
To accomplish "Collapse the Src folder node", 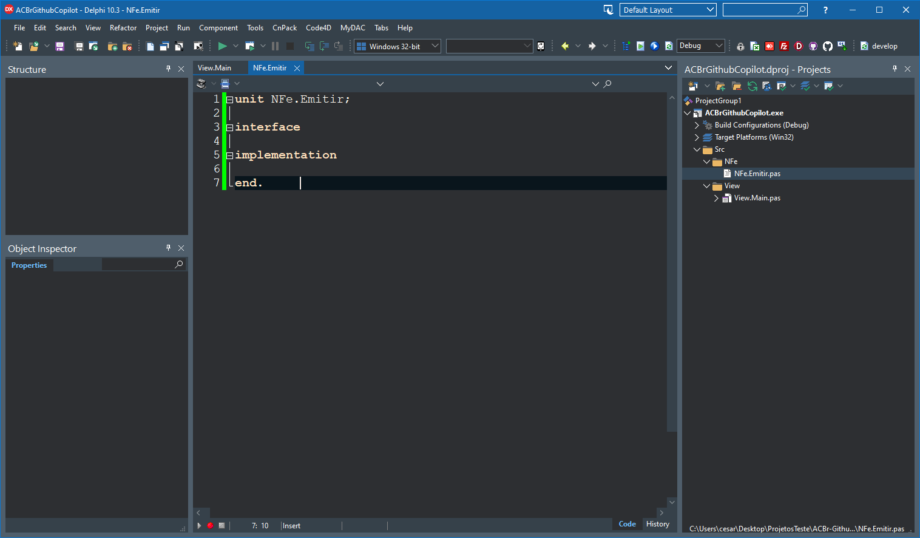I will (697, 150).
